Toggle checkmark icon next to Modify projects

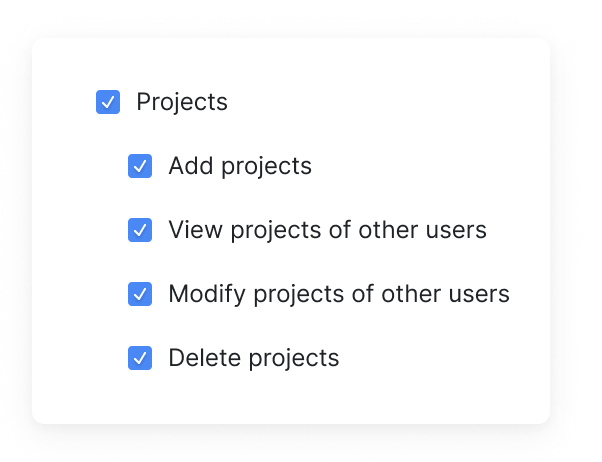click(x=140, y=294)
